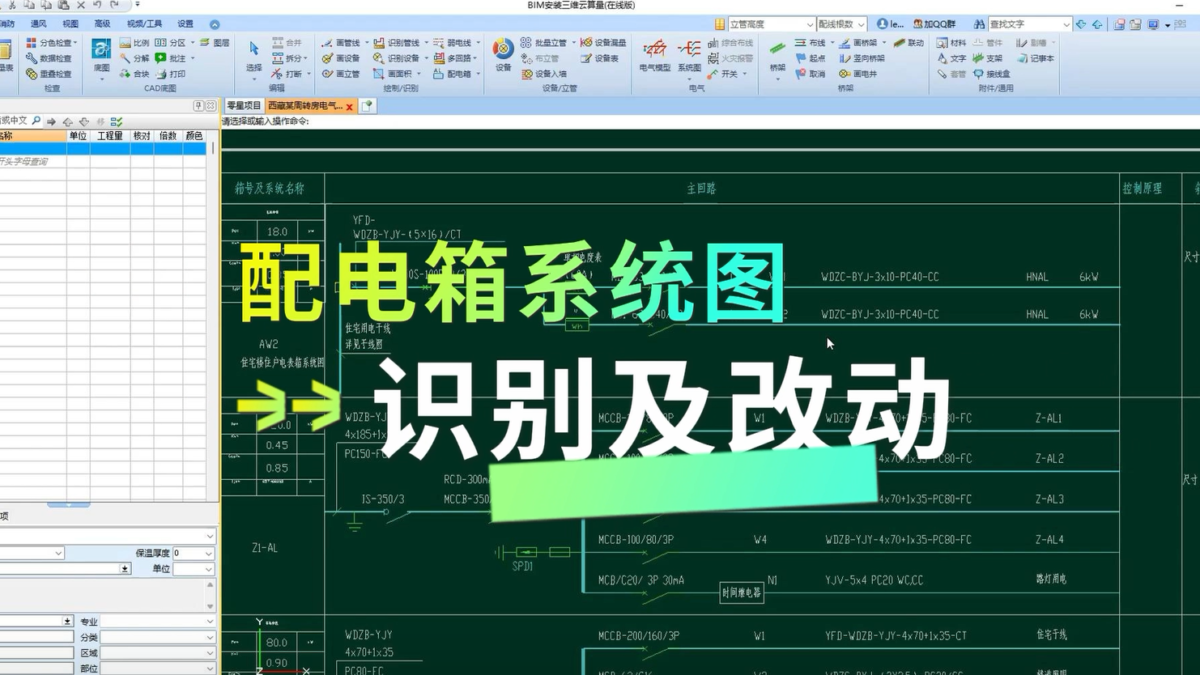Switch to the 高级 ribbon tab

click(x=102, y=24)
